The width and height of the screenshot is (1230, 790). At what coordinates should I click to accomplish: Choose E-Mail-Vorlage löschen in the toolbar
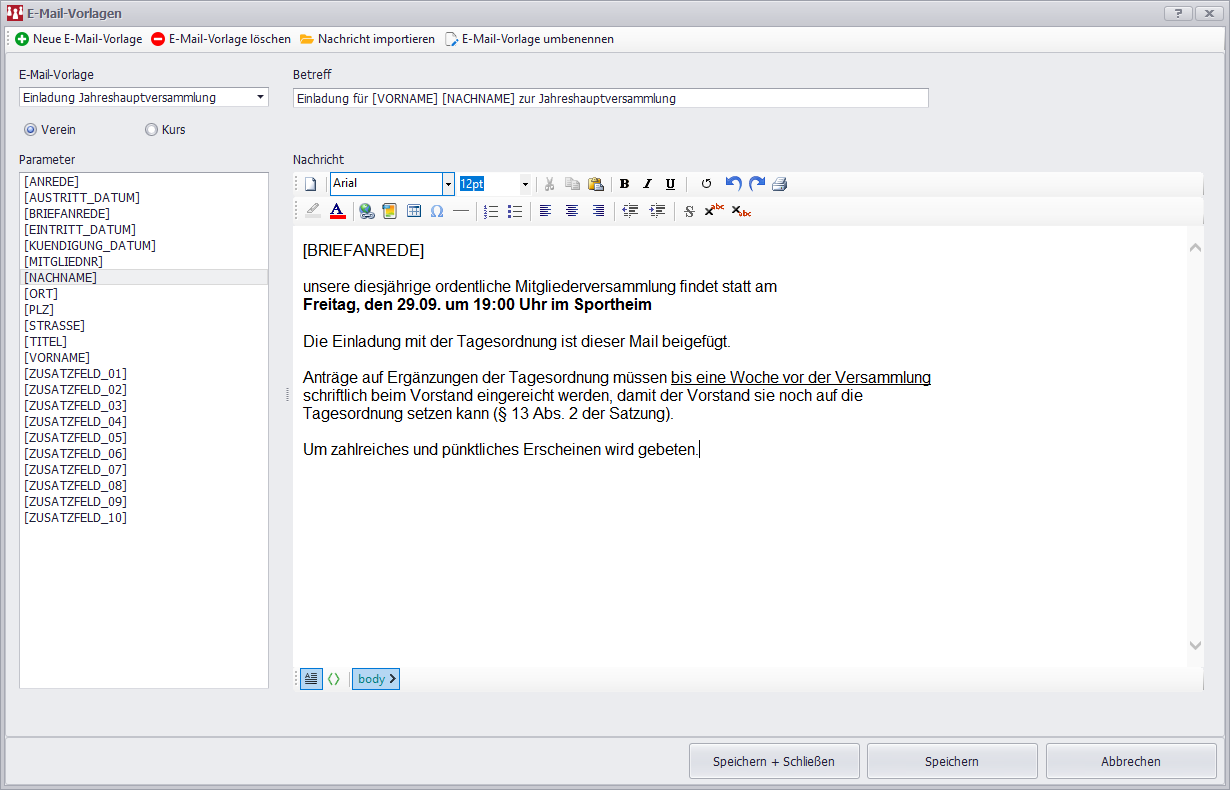(x=221, y=39)
